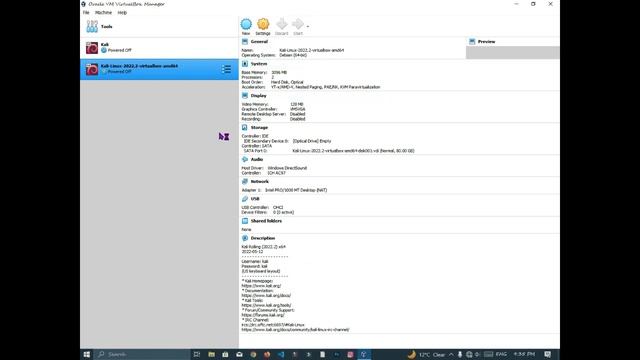Open the Help menu

point(122,13)
